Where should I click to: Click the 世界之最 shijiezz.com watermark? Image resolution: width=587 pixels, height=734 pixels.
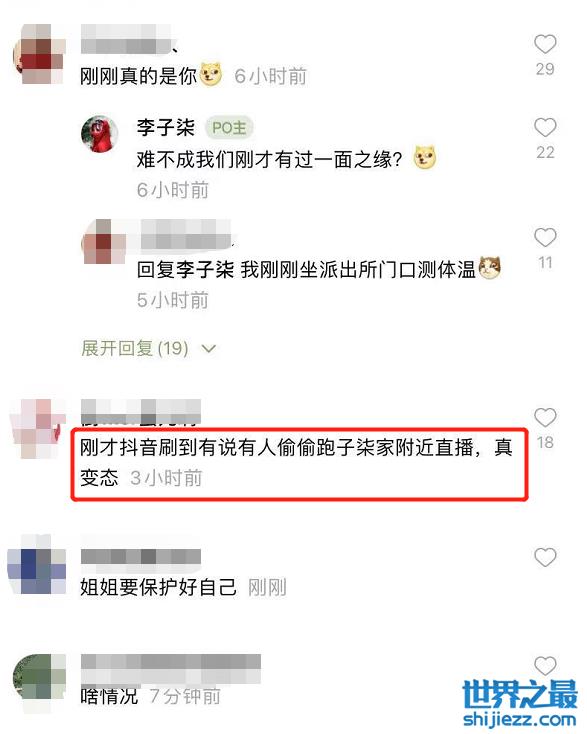coord(520,703)
